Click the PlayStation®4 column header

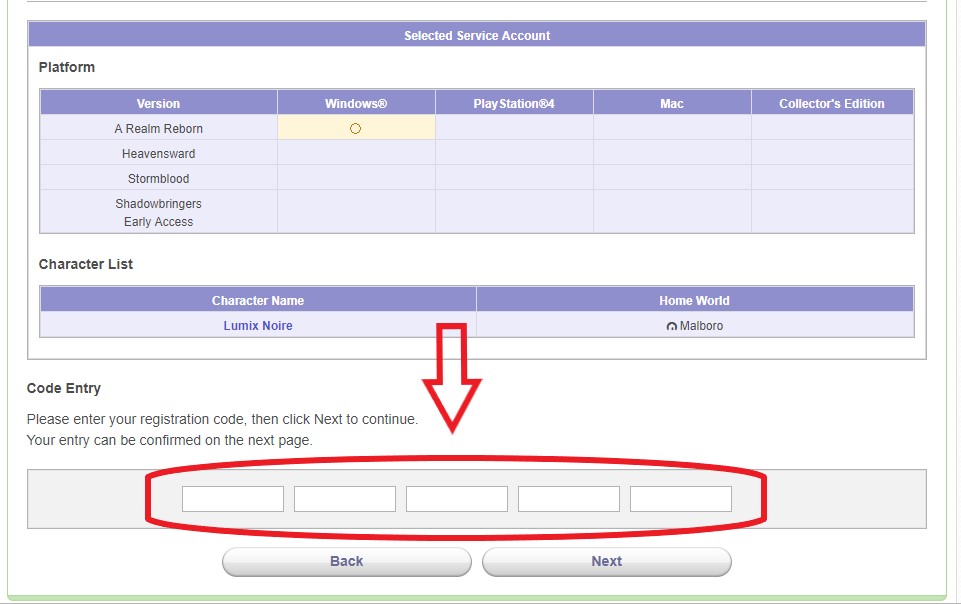[514, 103]
